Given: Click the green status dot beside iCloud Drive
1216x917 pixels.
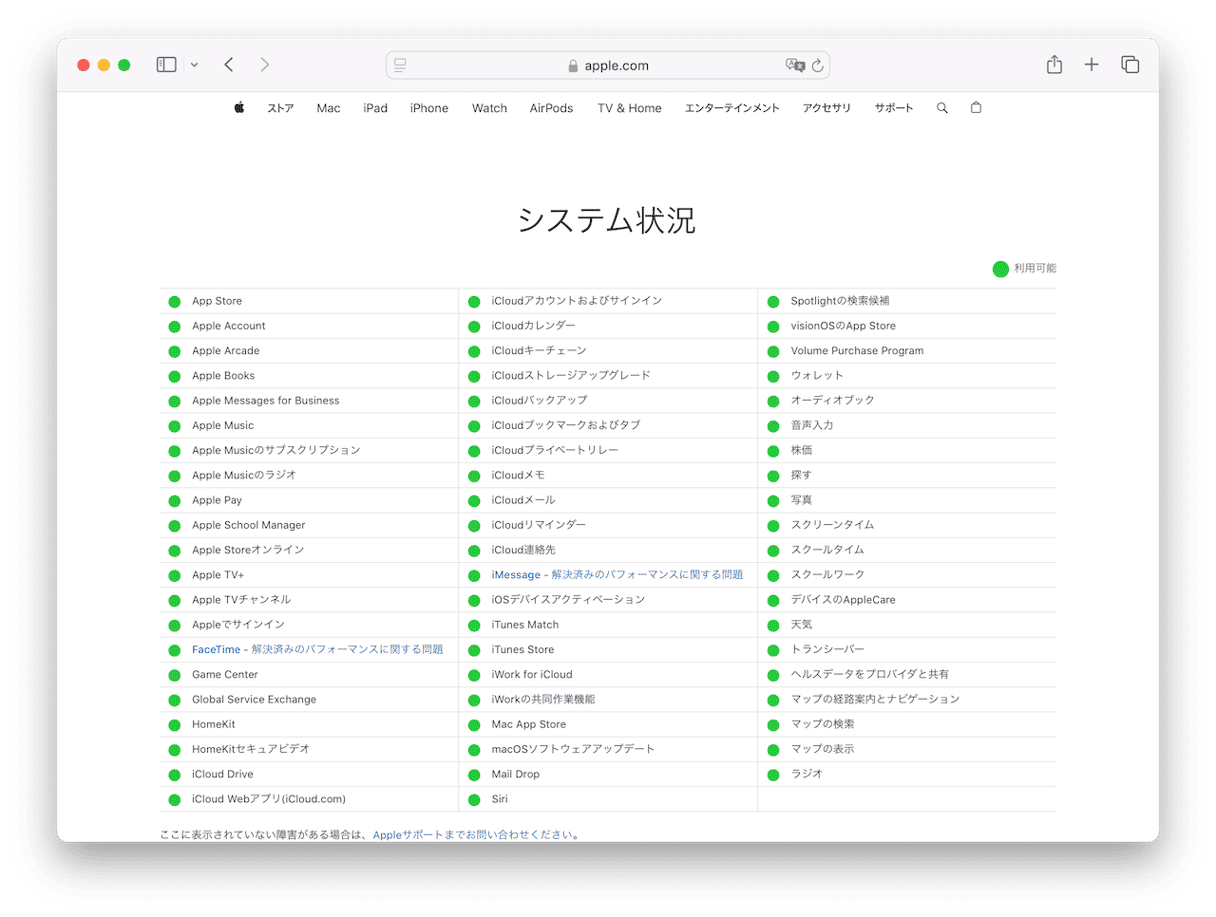Looking at the screenshot, I should [x=174, y=774].
